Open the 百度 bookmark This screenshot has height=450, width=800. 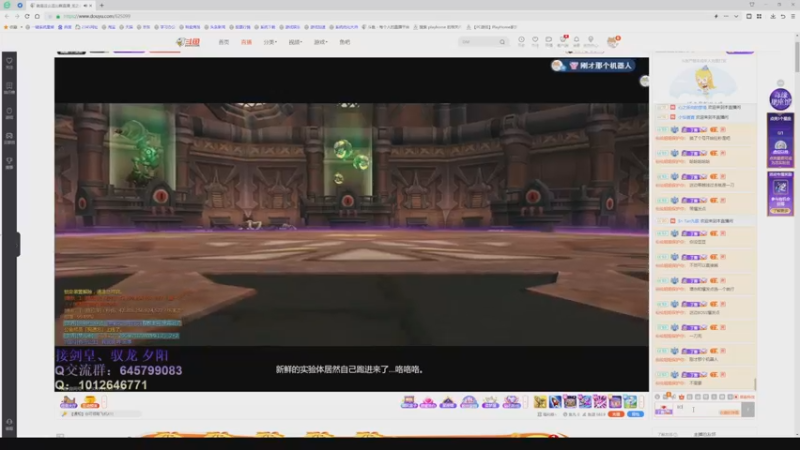tap(65, 27)
